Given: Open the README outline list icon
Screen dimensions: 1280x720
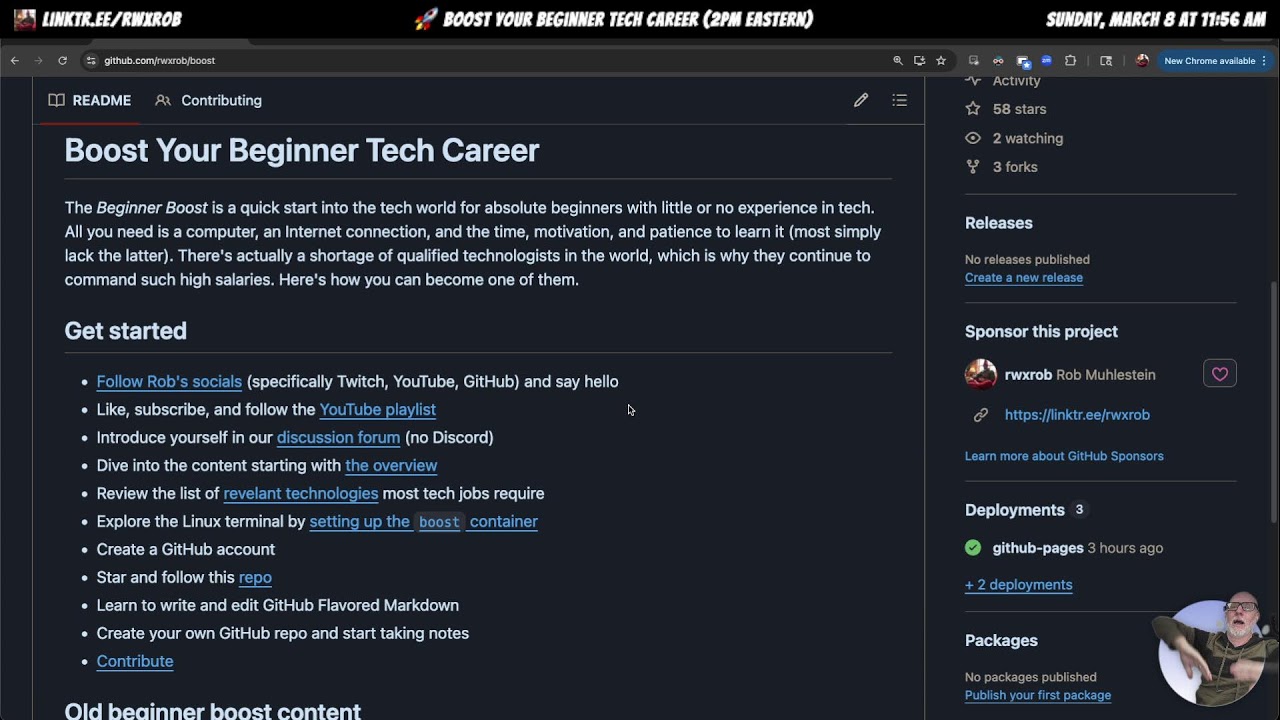Looking at the screenshot, I should [x=900, y=100].
